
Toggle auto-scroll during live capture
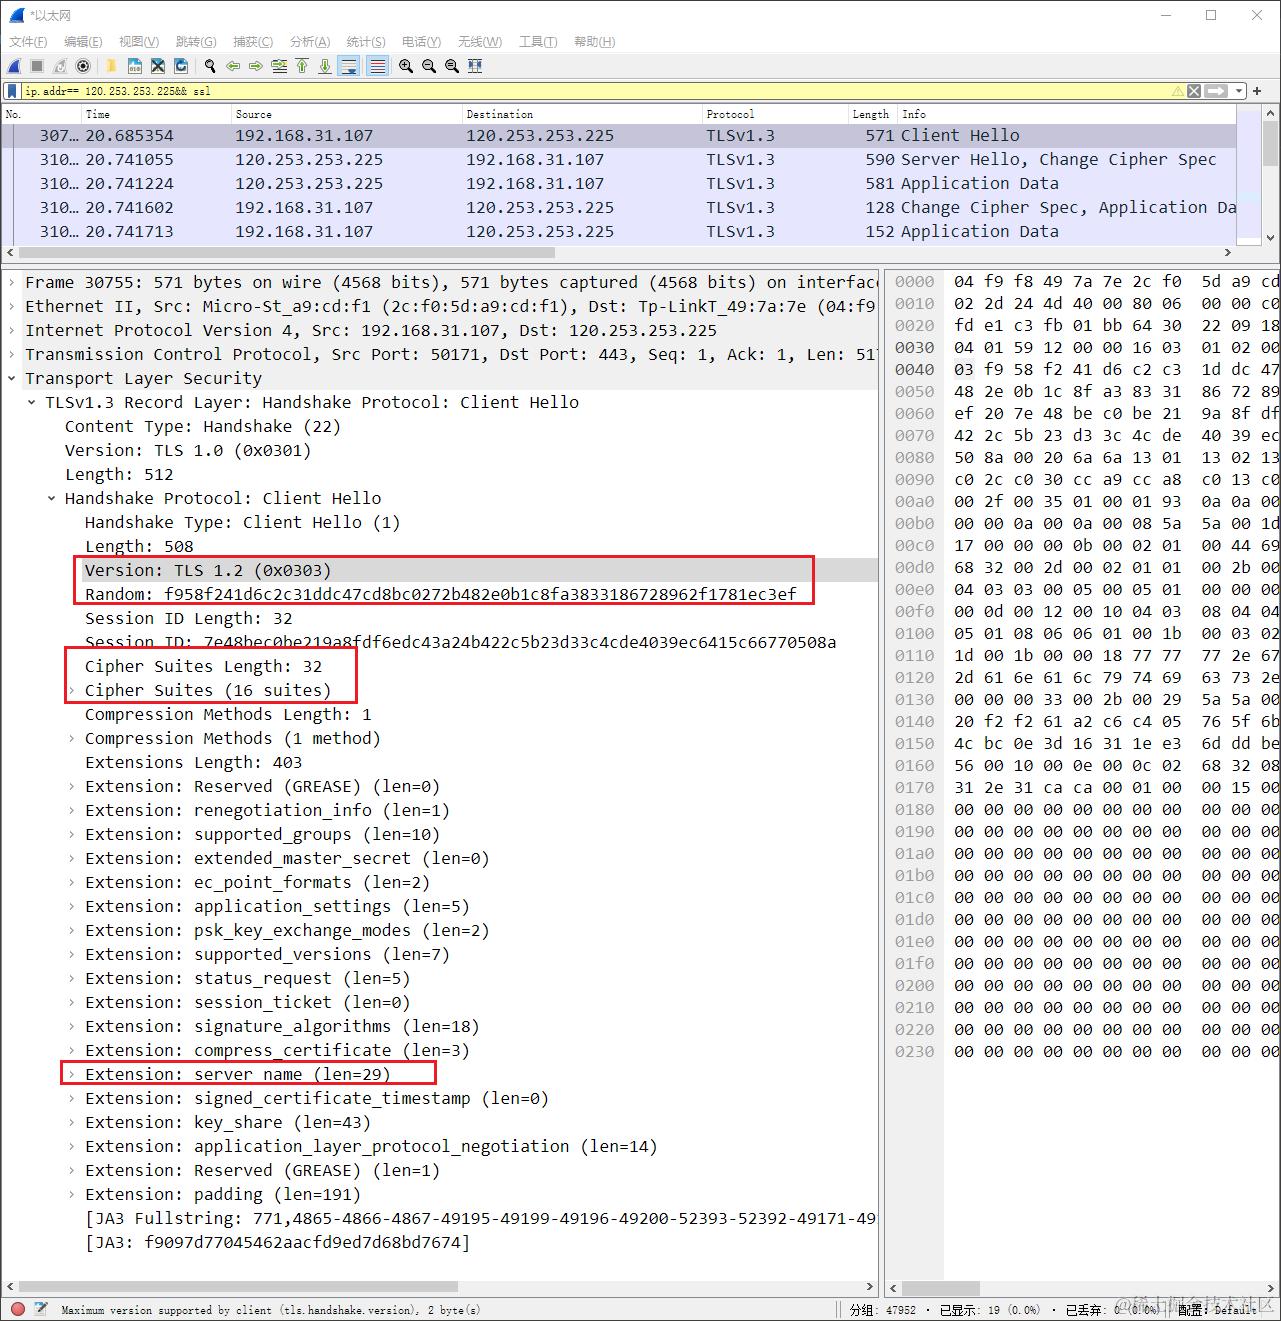coord(349,66)
